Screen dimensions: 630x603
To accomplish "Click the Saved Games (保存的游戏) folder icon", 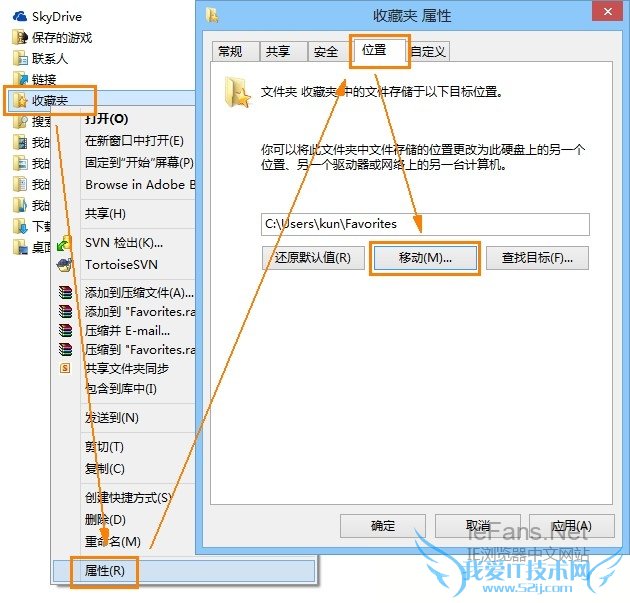I will coord(20,37).
